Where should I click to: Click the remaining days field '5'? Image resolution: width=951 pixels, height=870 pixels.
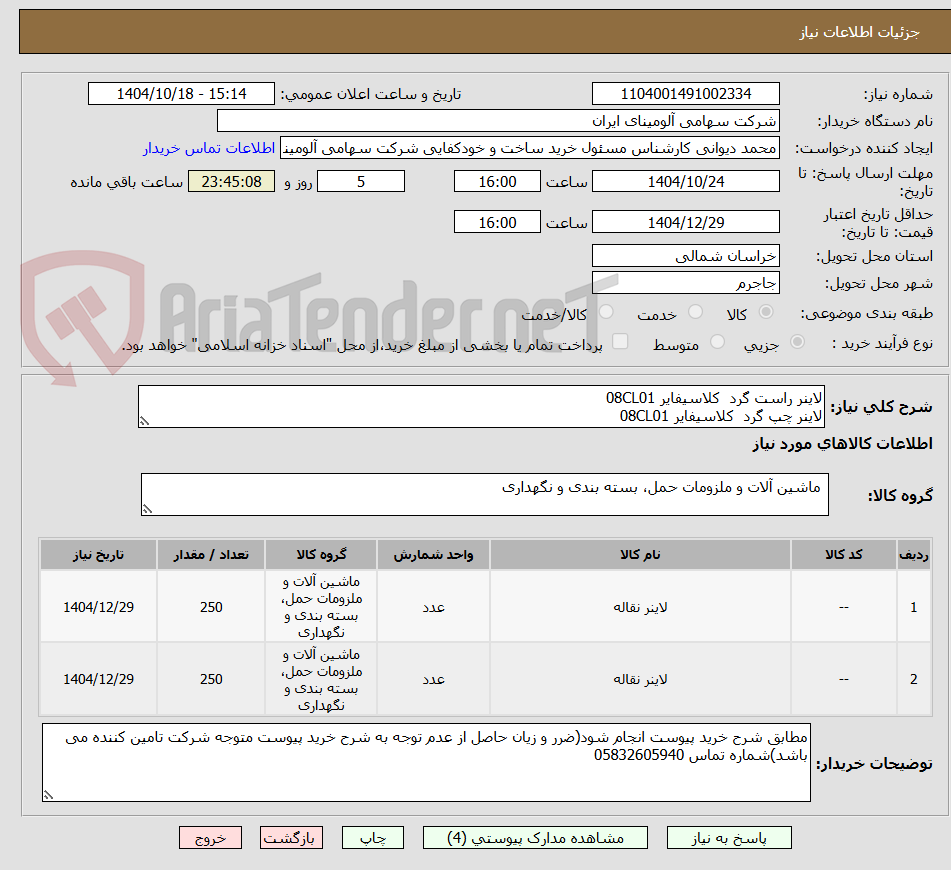coord(361,181)
